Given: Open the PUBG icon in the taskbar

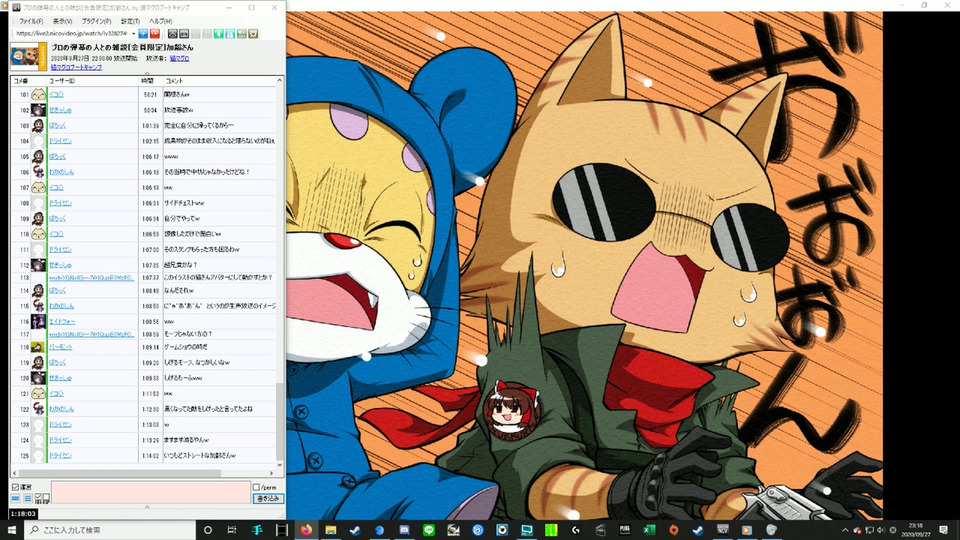Looking at the screenshot, I should [624, 530].
